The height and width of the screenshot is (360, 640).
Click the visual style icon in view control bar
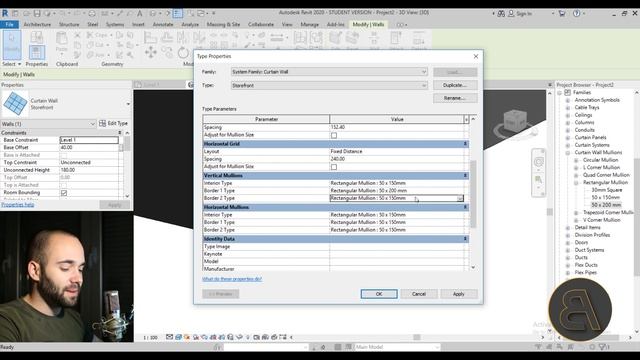pyautogui.click(x=178, y=337)
